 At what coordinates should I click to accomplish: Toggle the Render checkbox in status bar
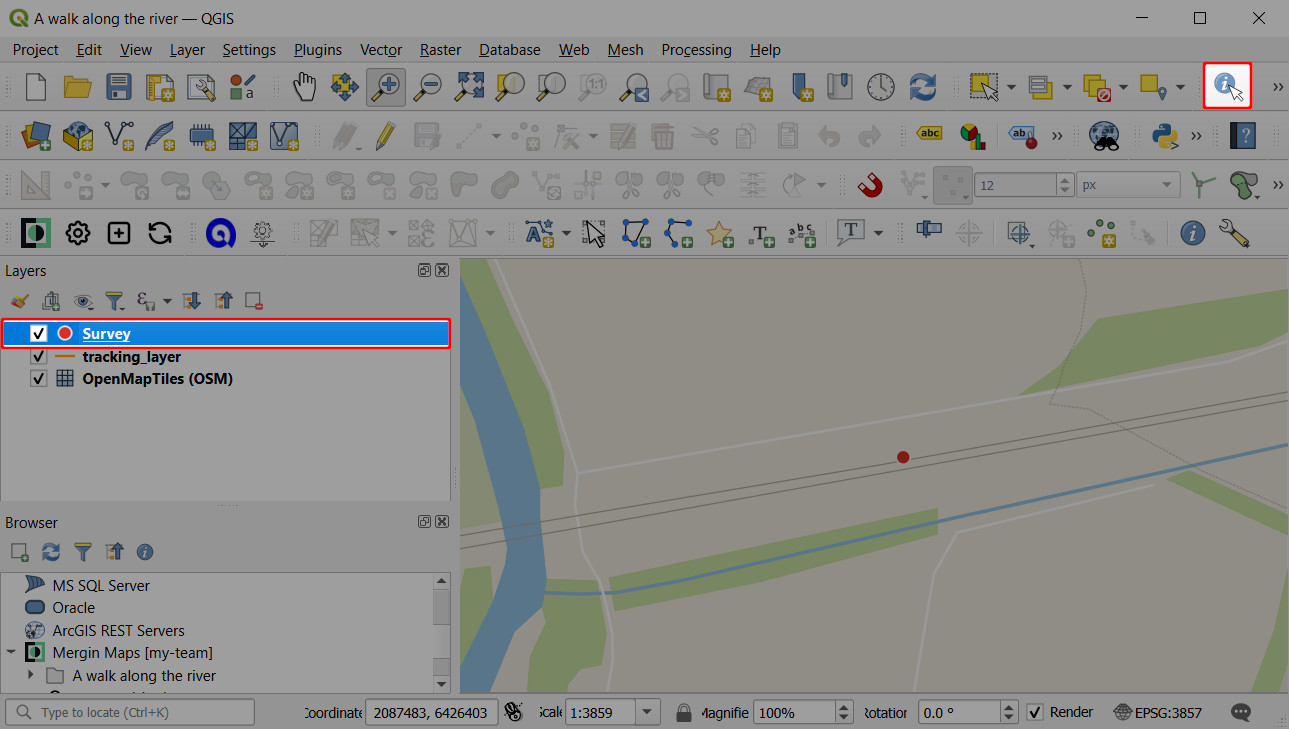point(1036,712)
